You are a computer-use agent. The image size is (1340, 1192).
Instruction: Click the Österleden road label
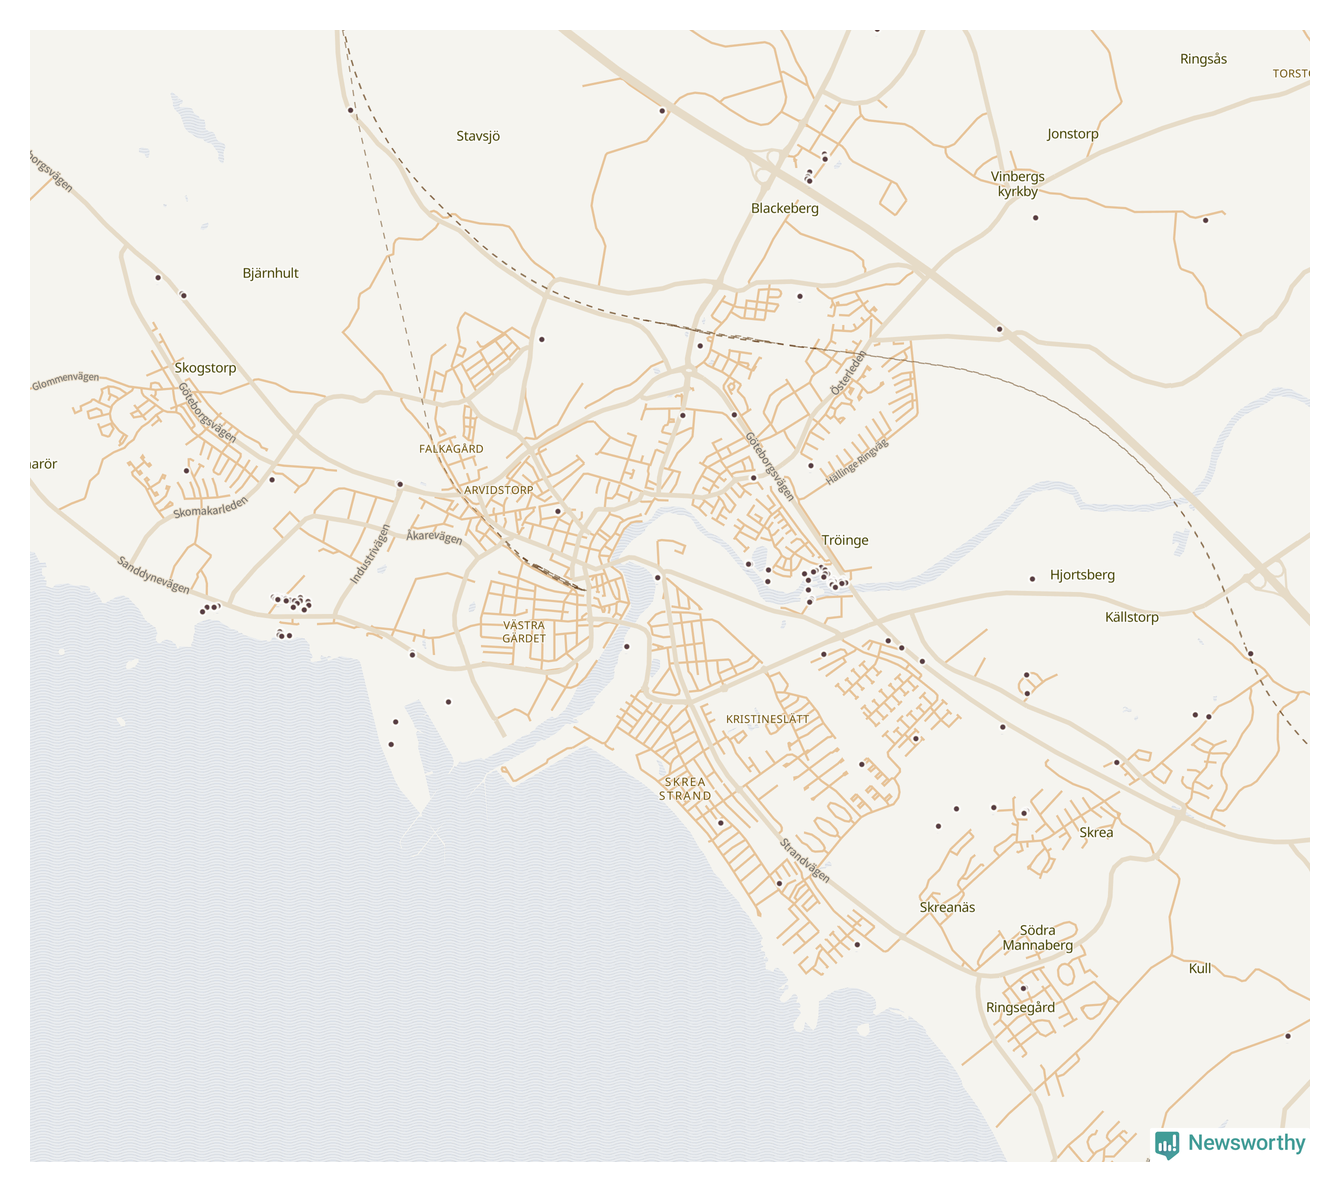[848, 372]
